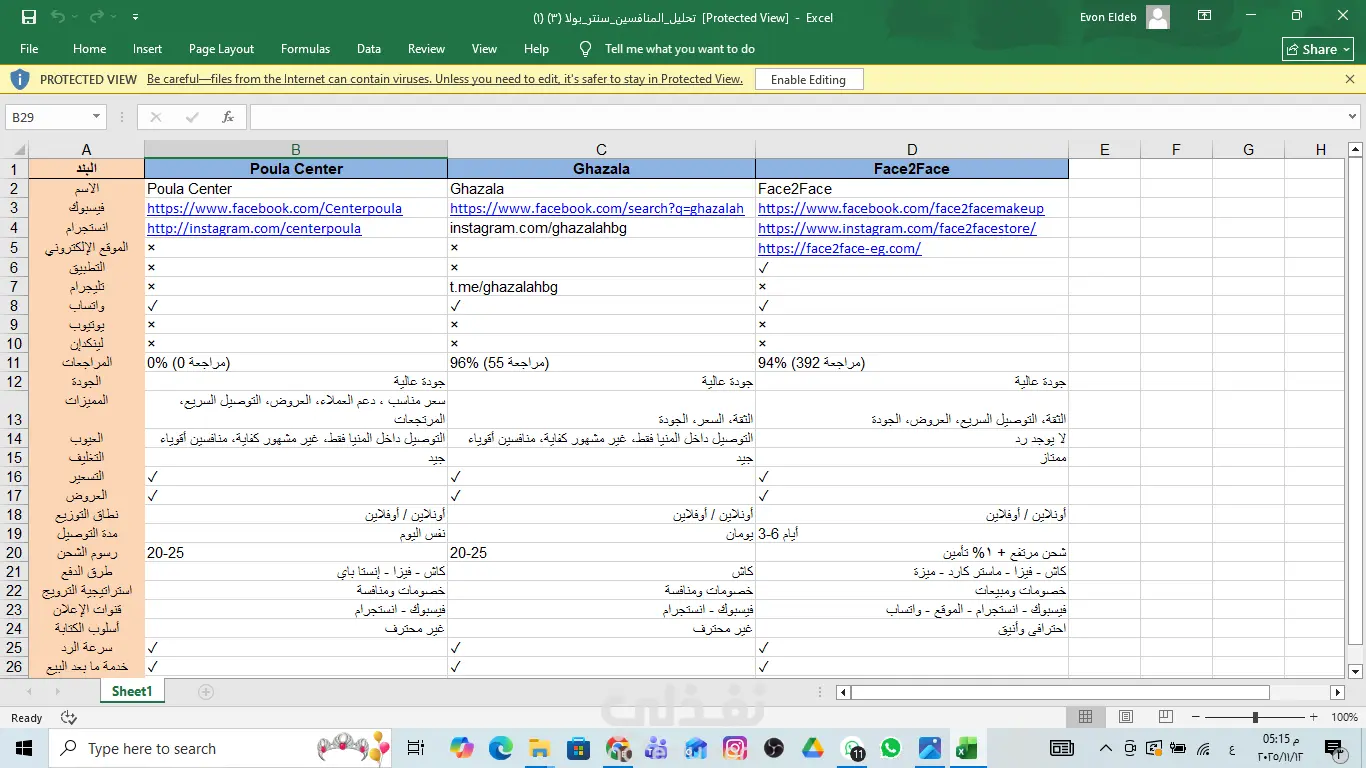The width and height of the screenshot is (1366, 768).
Task: Open the Windows Start menu
Action: point(24,748)
